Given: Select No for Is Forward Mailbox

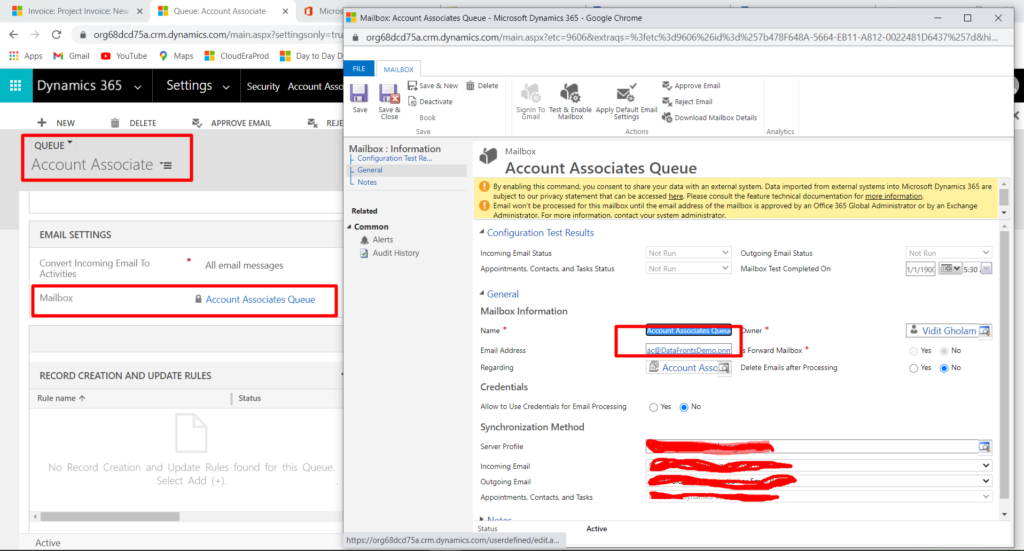Looking at the screenshot, I should tap(944, 351).
